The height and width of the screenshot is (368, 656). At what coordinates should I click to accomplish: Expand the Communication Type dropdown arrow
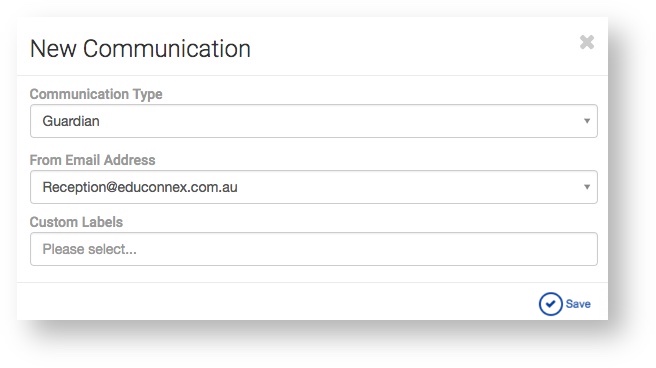click(587, 121)
